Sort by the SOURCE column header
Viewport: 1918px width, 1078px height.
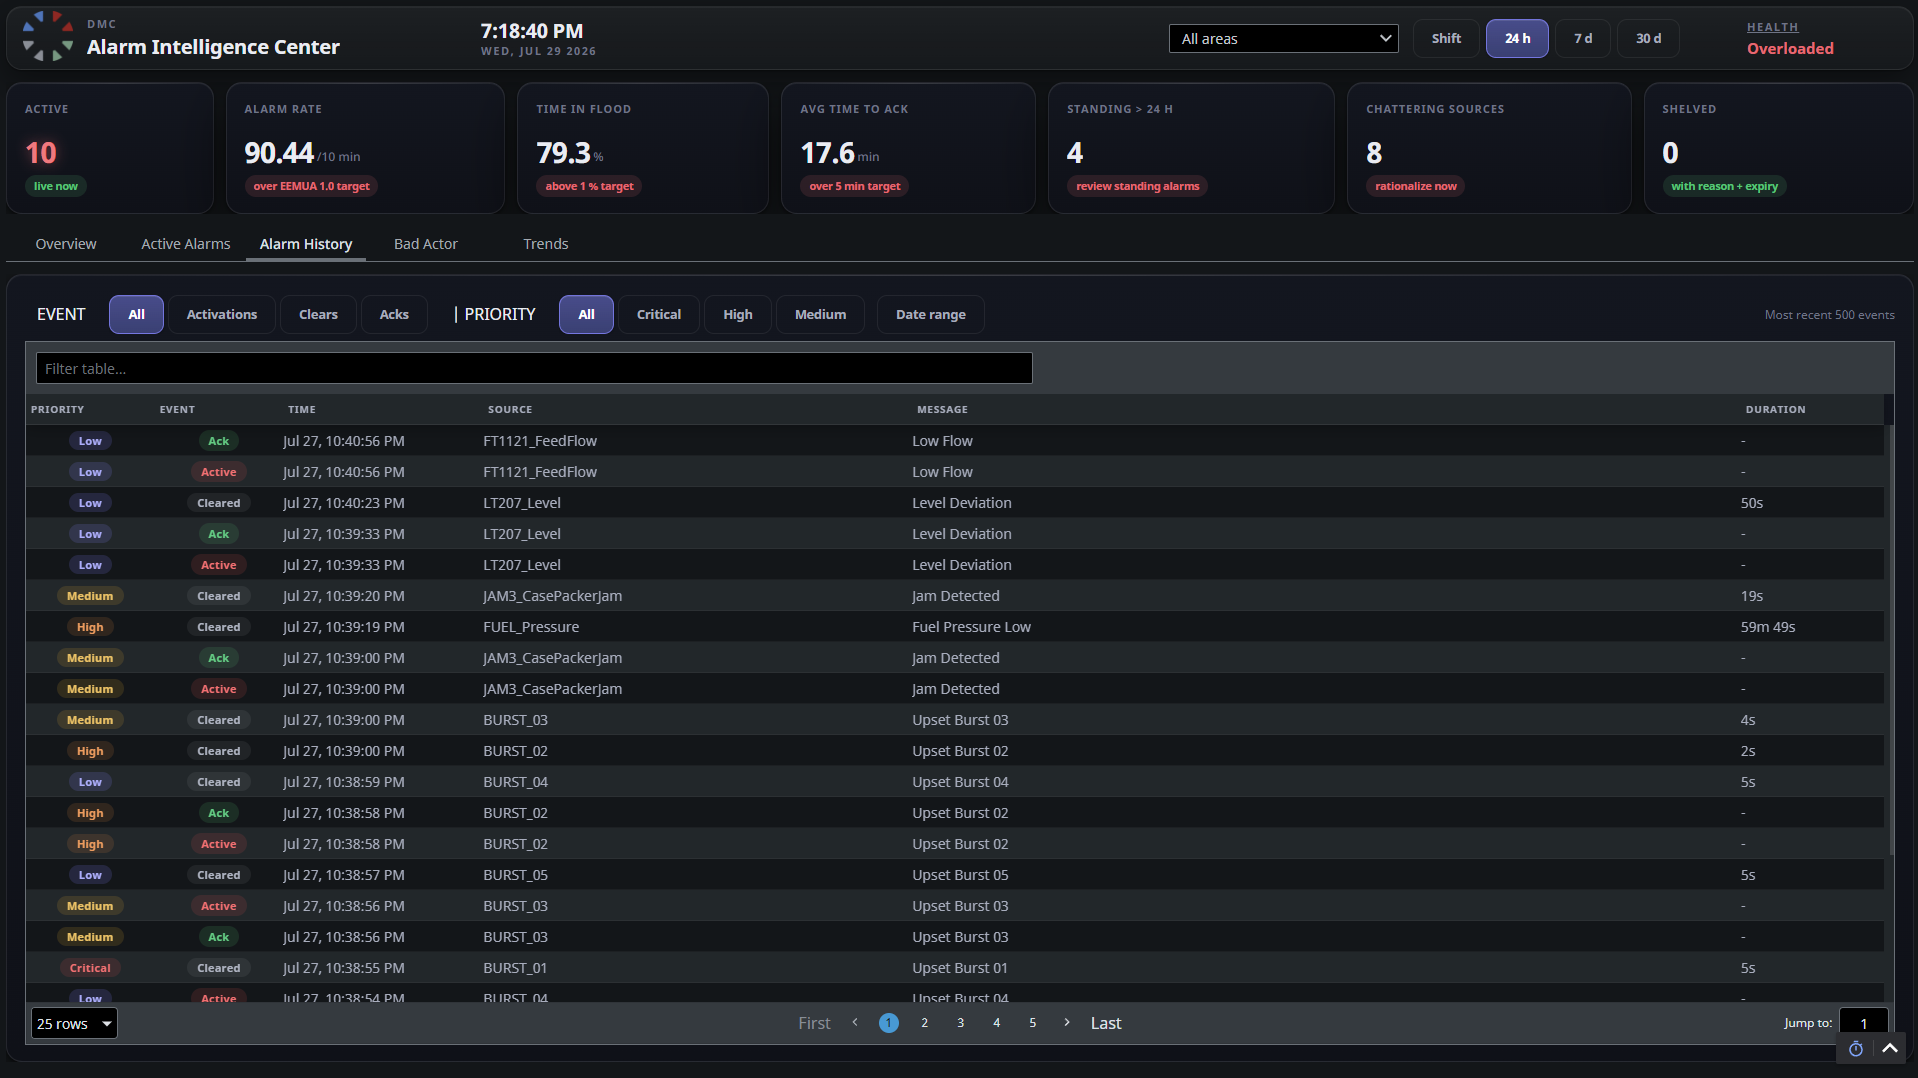(510, 409)
